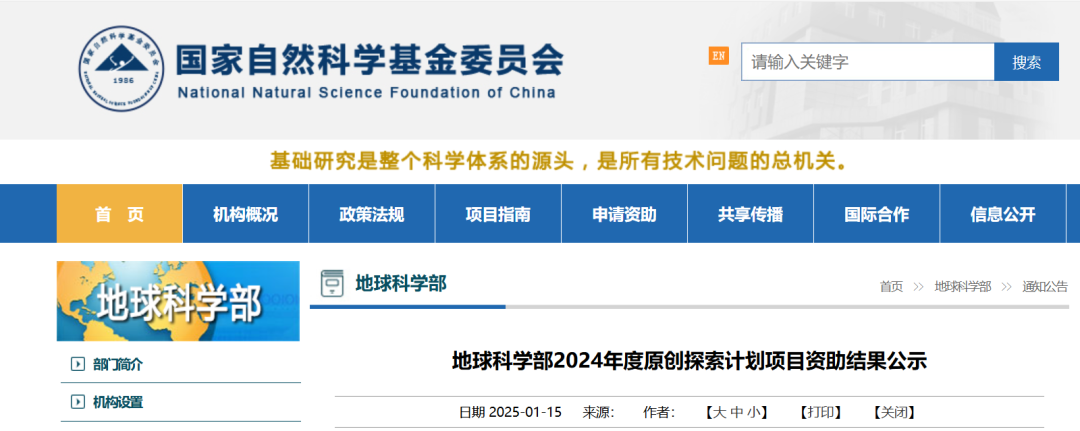The height and width of the screenshot is (431, 1080).
Task: Set font size to 大
Action: 719,412
